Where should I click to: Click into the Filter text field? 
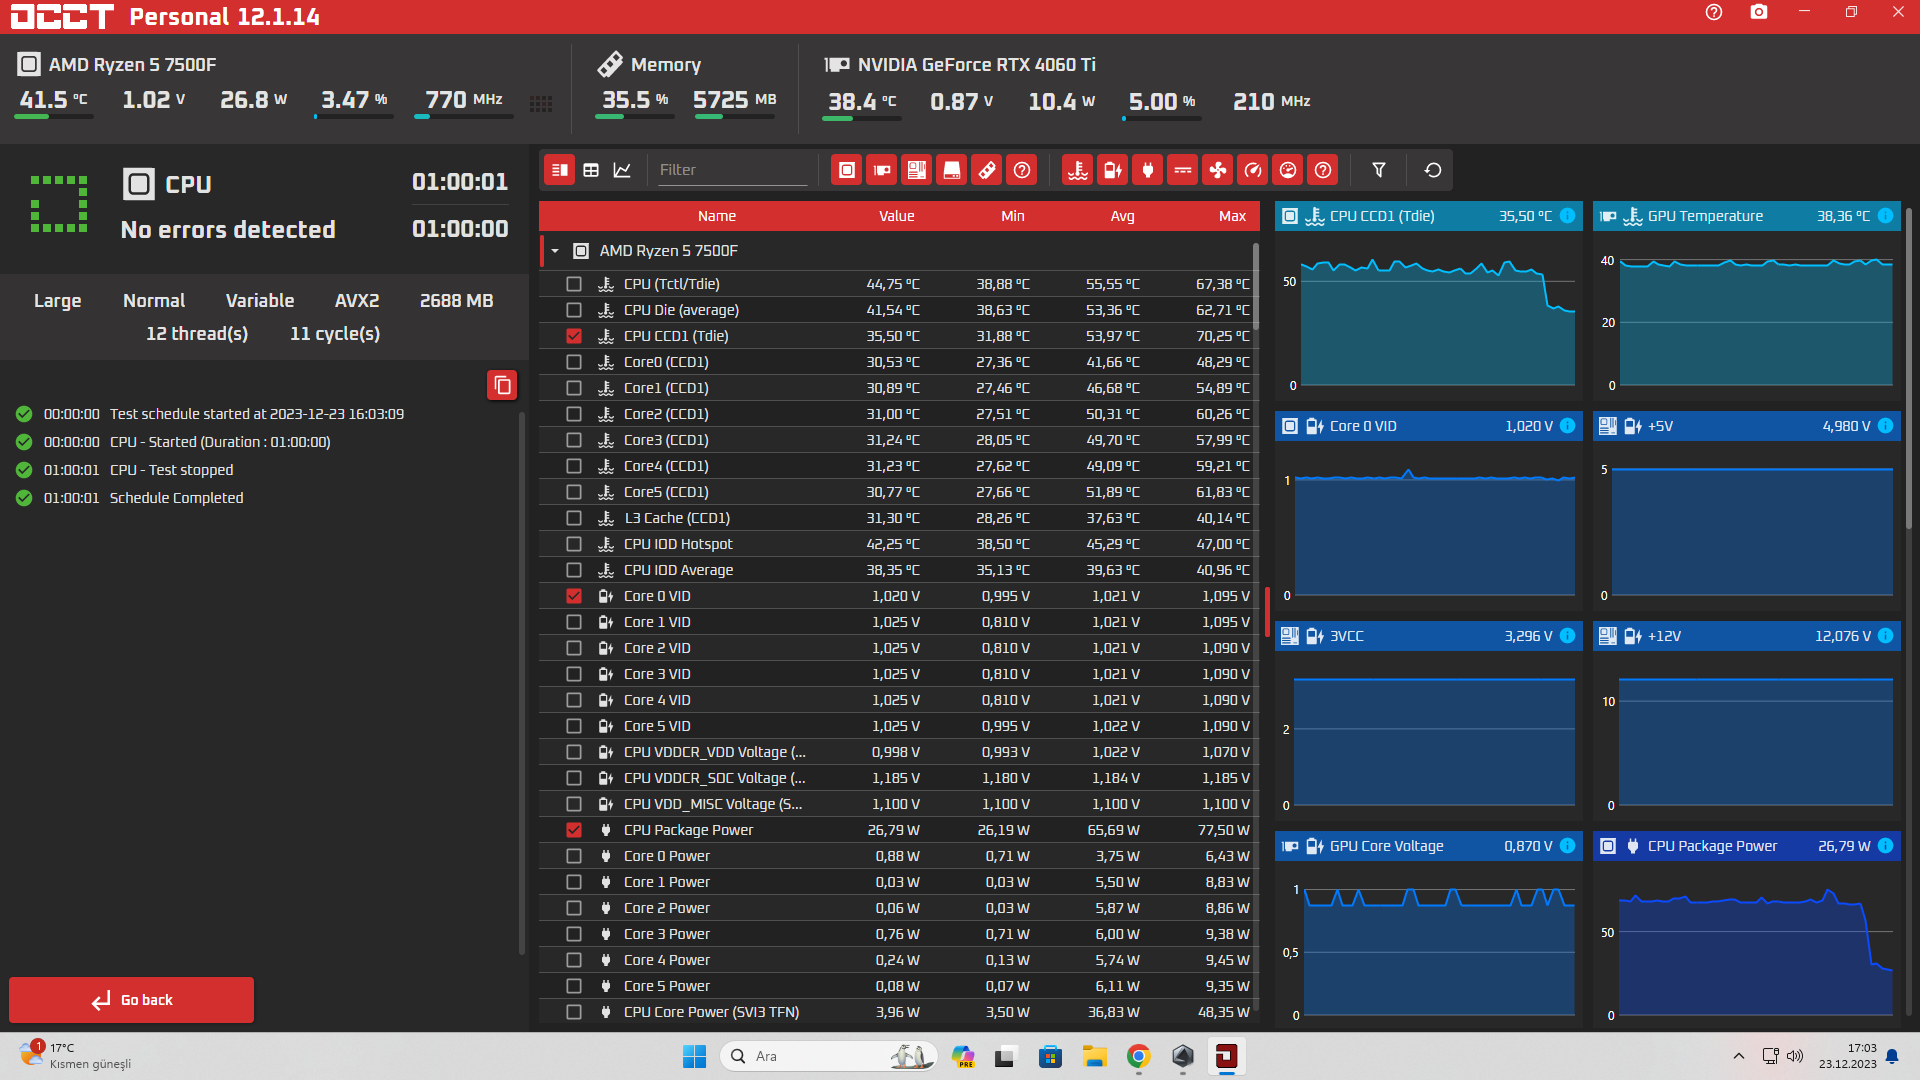(730, 170)
